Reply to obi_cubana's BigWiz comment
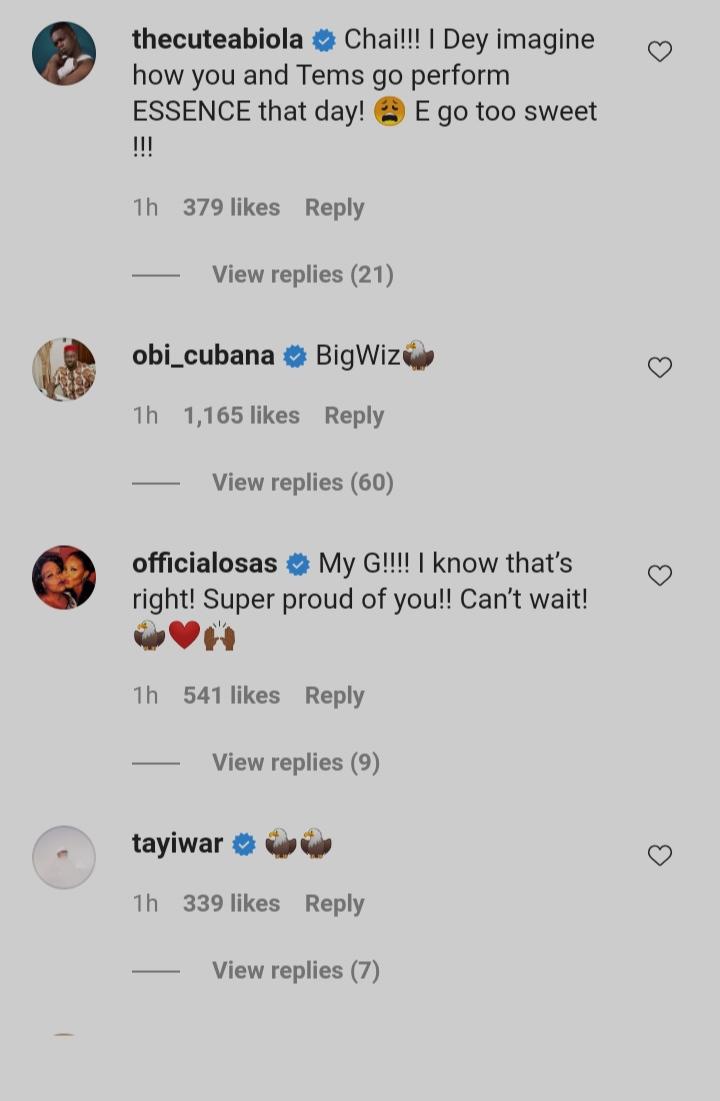This screenshot has height=1101, width=720. (x=354, y=415)
